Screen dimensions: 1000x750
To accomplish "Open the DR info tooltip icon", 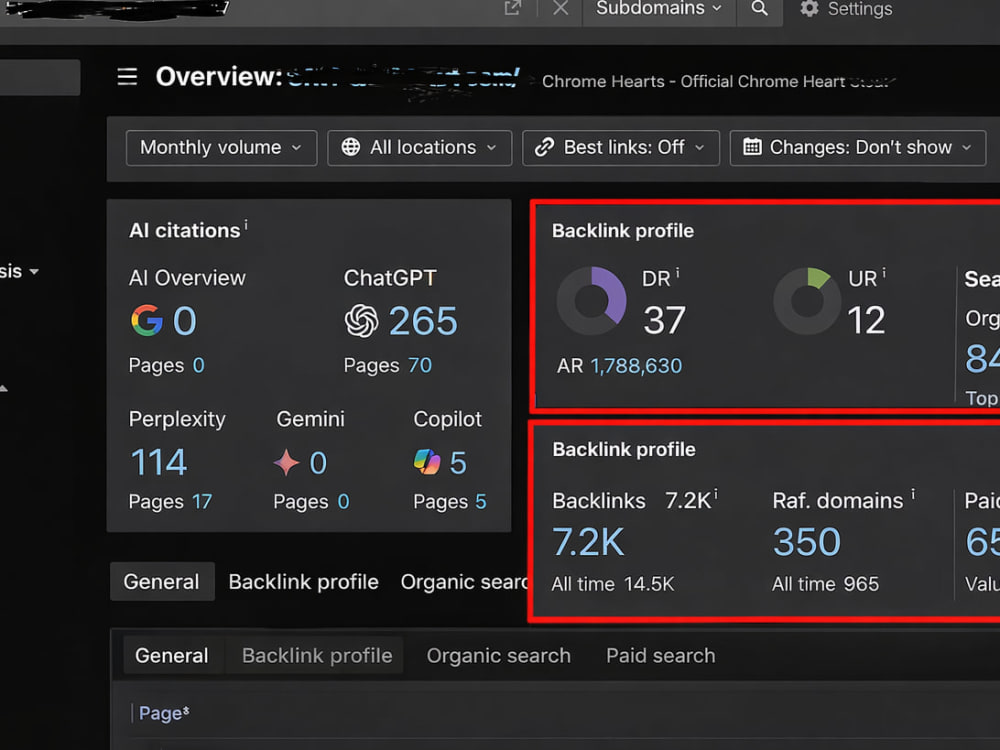I will pos(677,273).
